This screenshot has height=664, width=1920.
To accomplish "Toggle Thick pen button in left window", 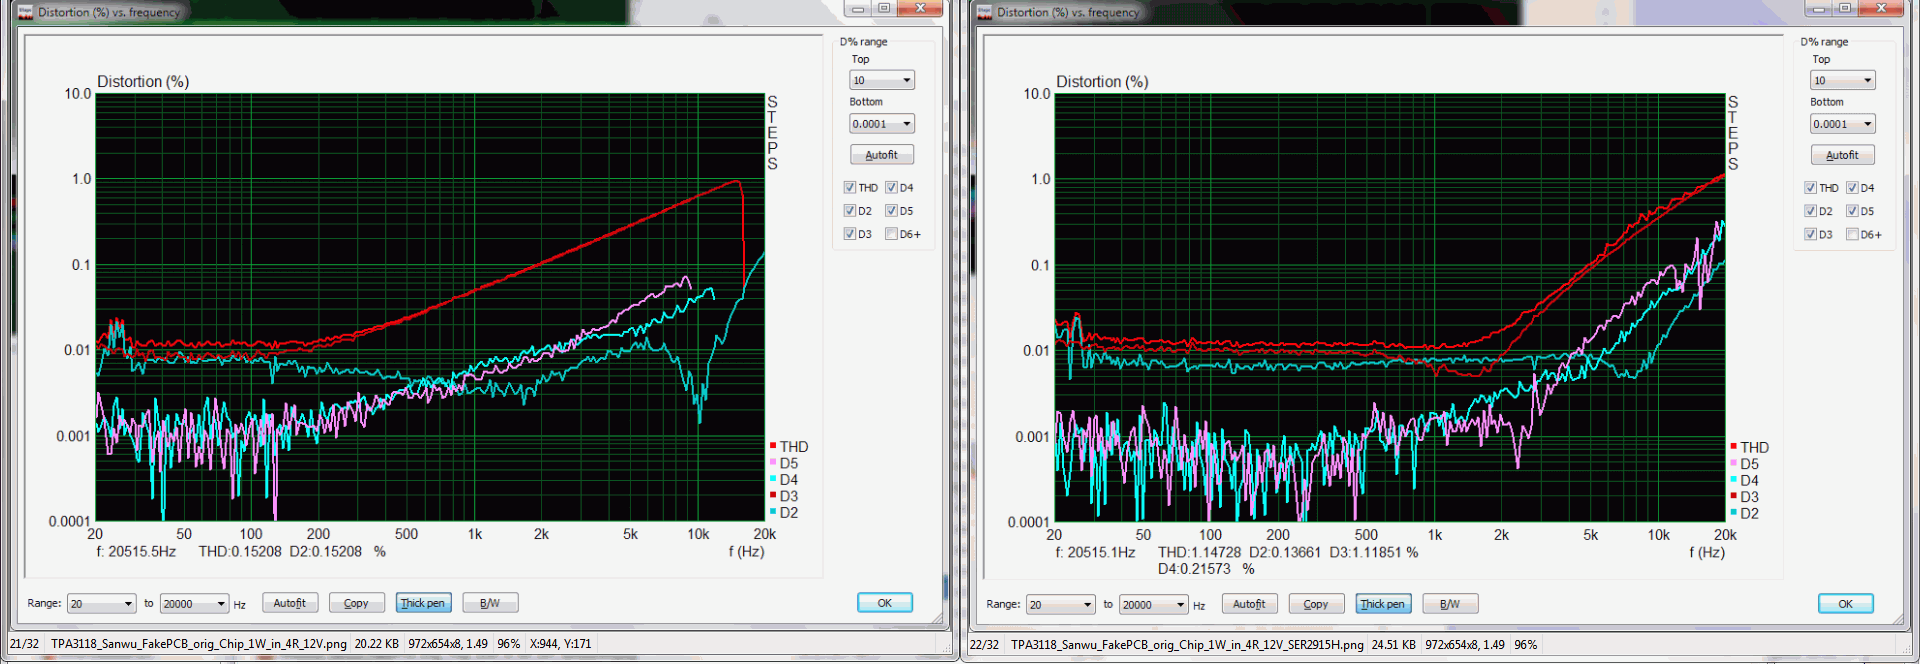I will pyautogui.click(x=423, y=603).
